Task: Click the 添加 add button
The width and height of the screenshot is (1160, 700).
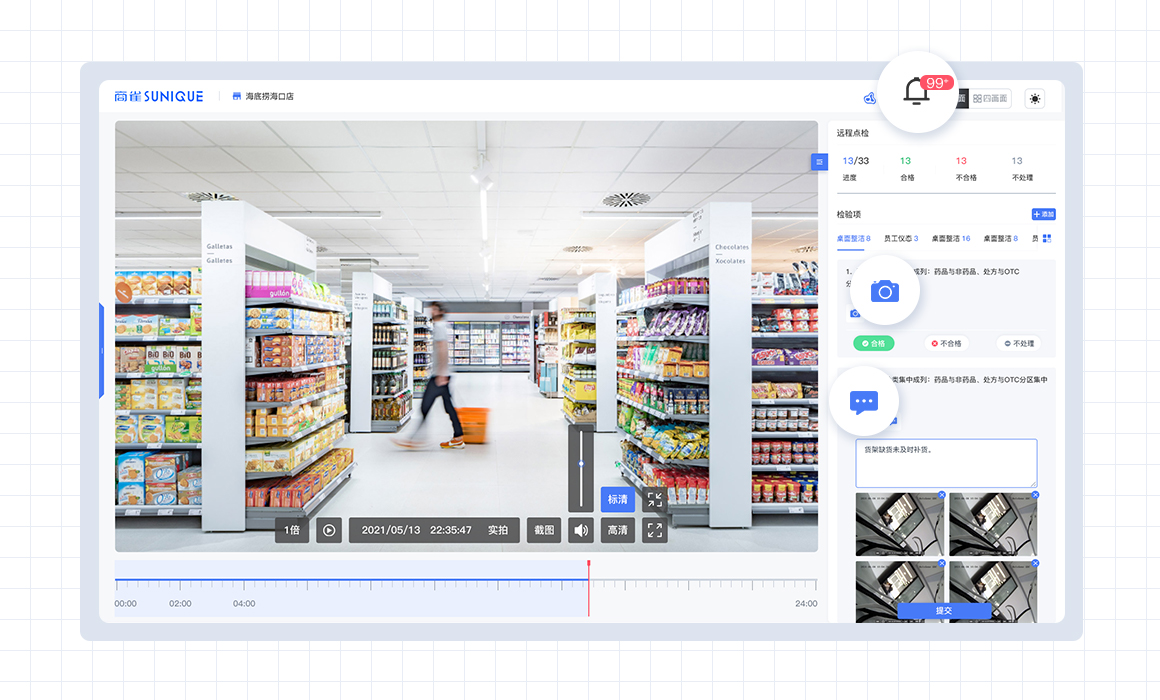Action: click(1043, 214)
